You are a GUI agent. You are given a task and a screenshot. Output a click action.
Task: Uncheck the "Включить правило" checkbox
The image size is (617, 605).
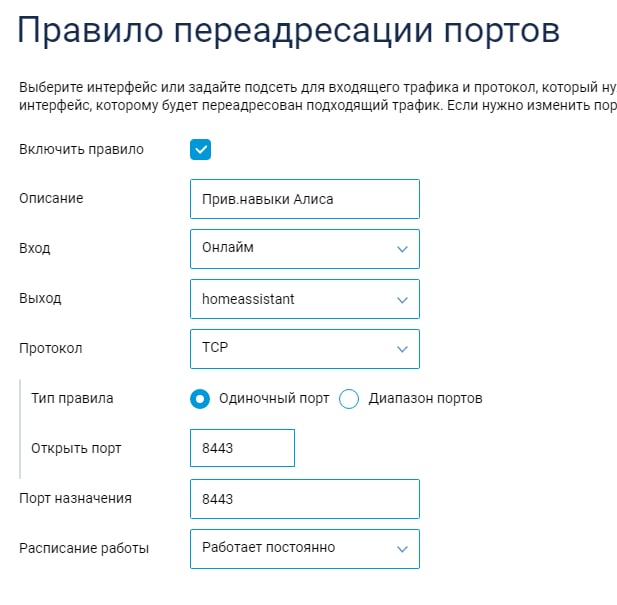coord(201,150)
